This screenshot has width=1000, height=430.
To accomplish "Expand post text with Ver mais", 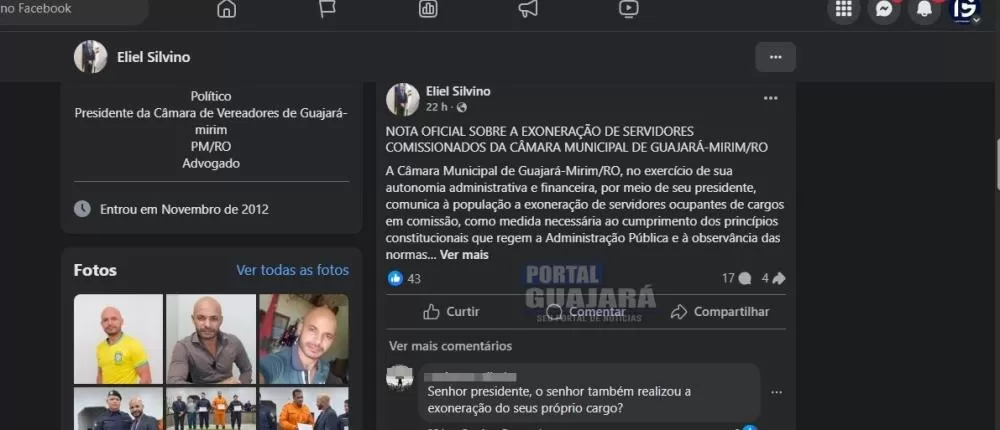I will (x=464, y=255).
